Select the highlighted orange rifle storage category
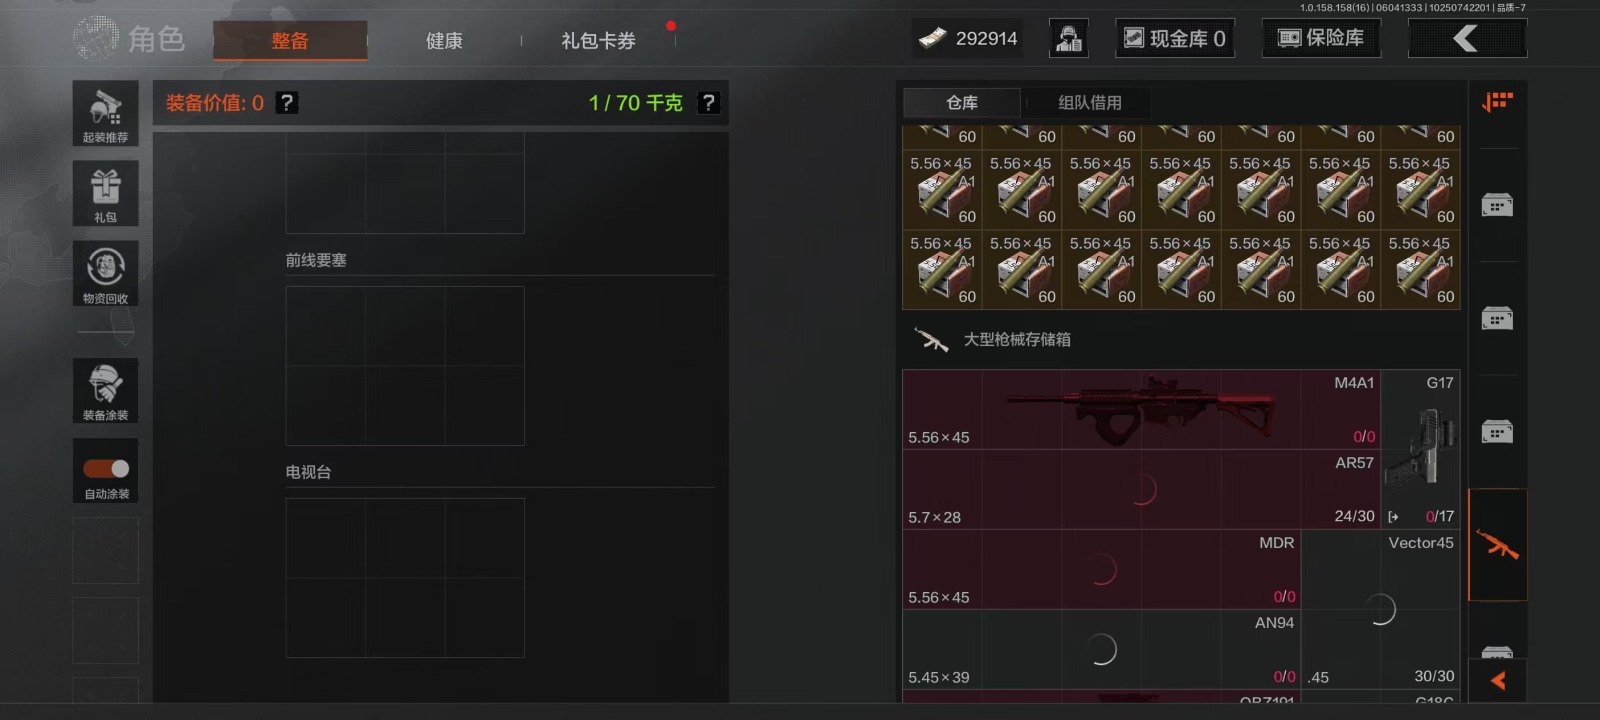The height and width of the screenshot is (720, 1600). [1497, 545]
